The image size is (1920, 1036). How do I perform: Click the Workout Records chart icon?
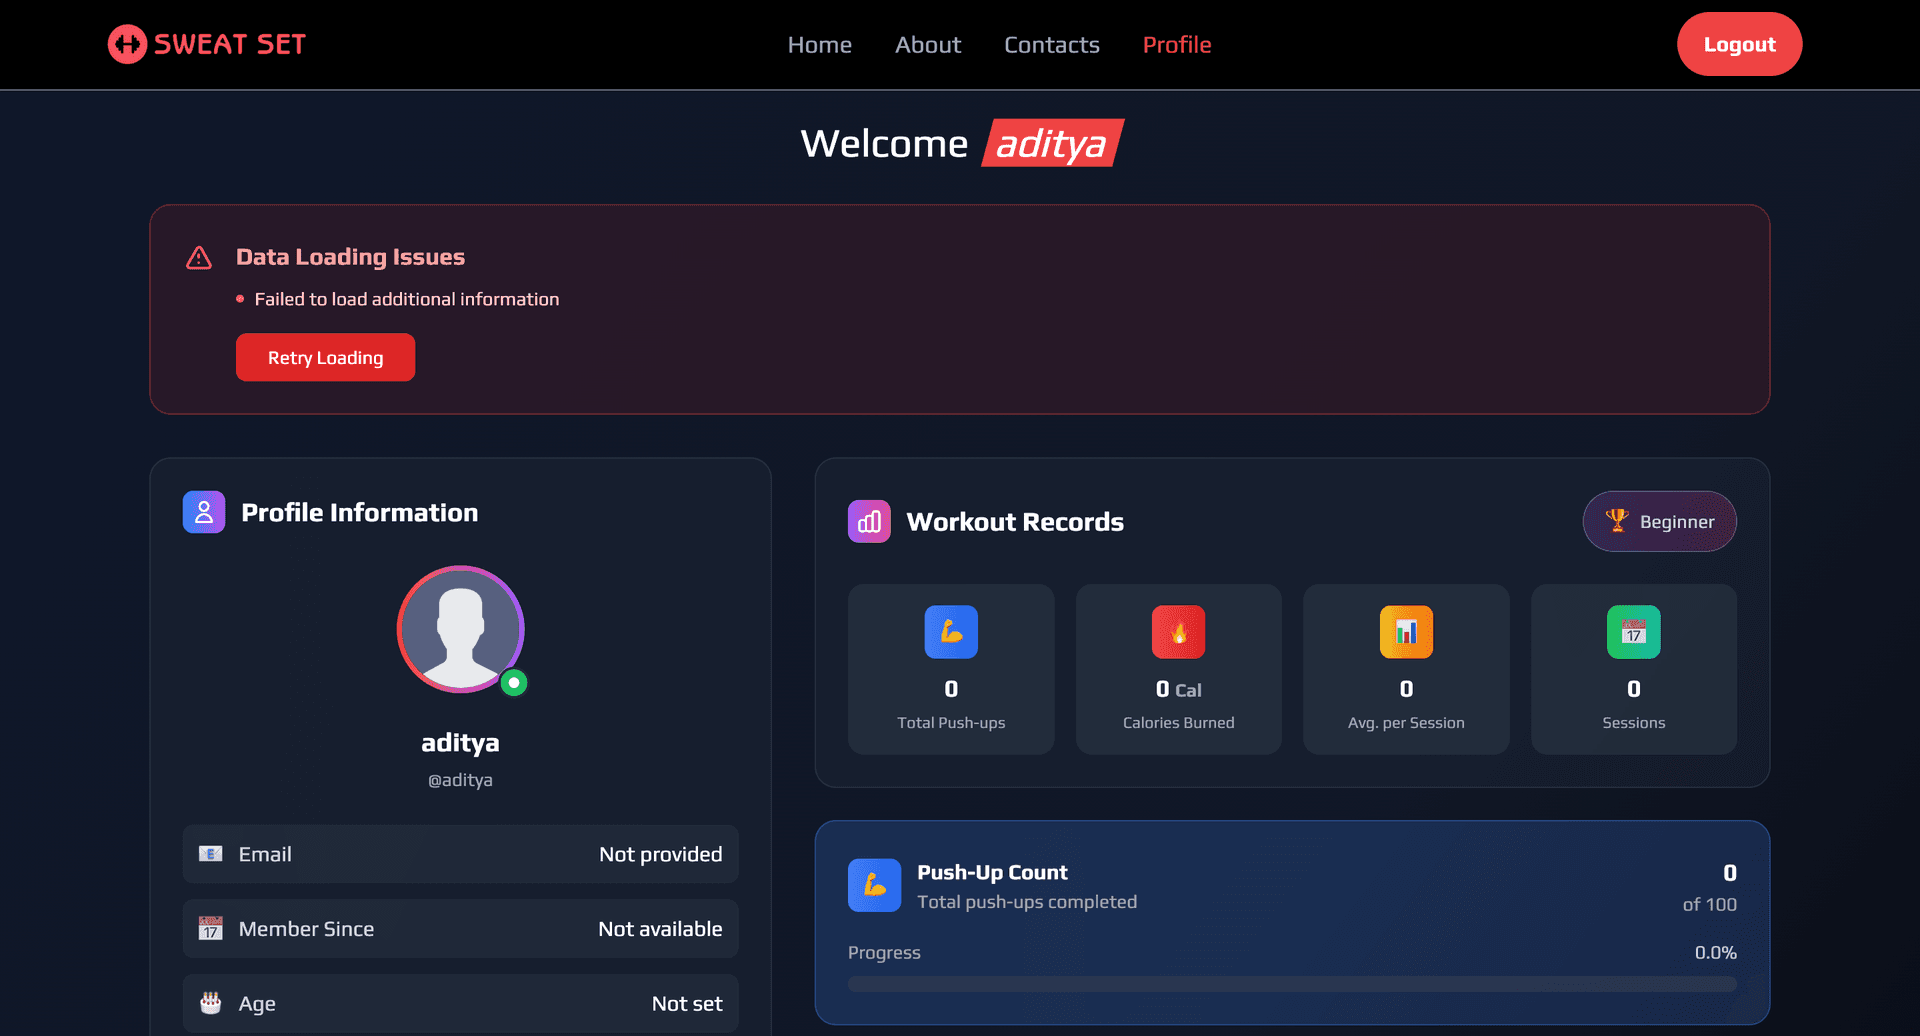(869, 522)
